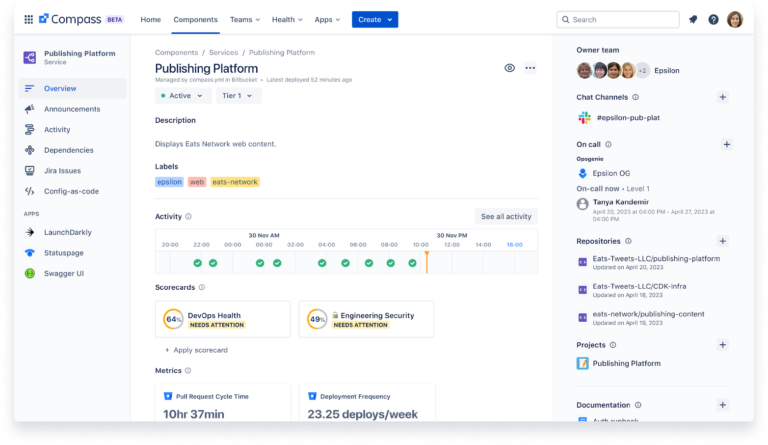Click the notifications bell icon
This screenshot has height=445, width=768.
693,19
